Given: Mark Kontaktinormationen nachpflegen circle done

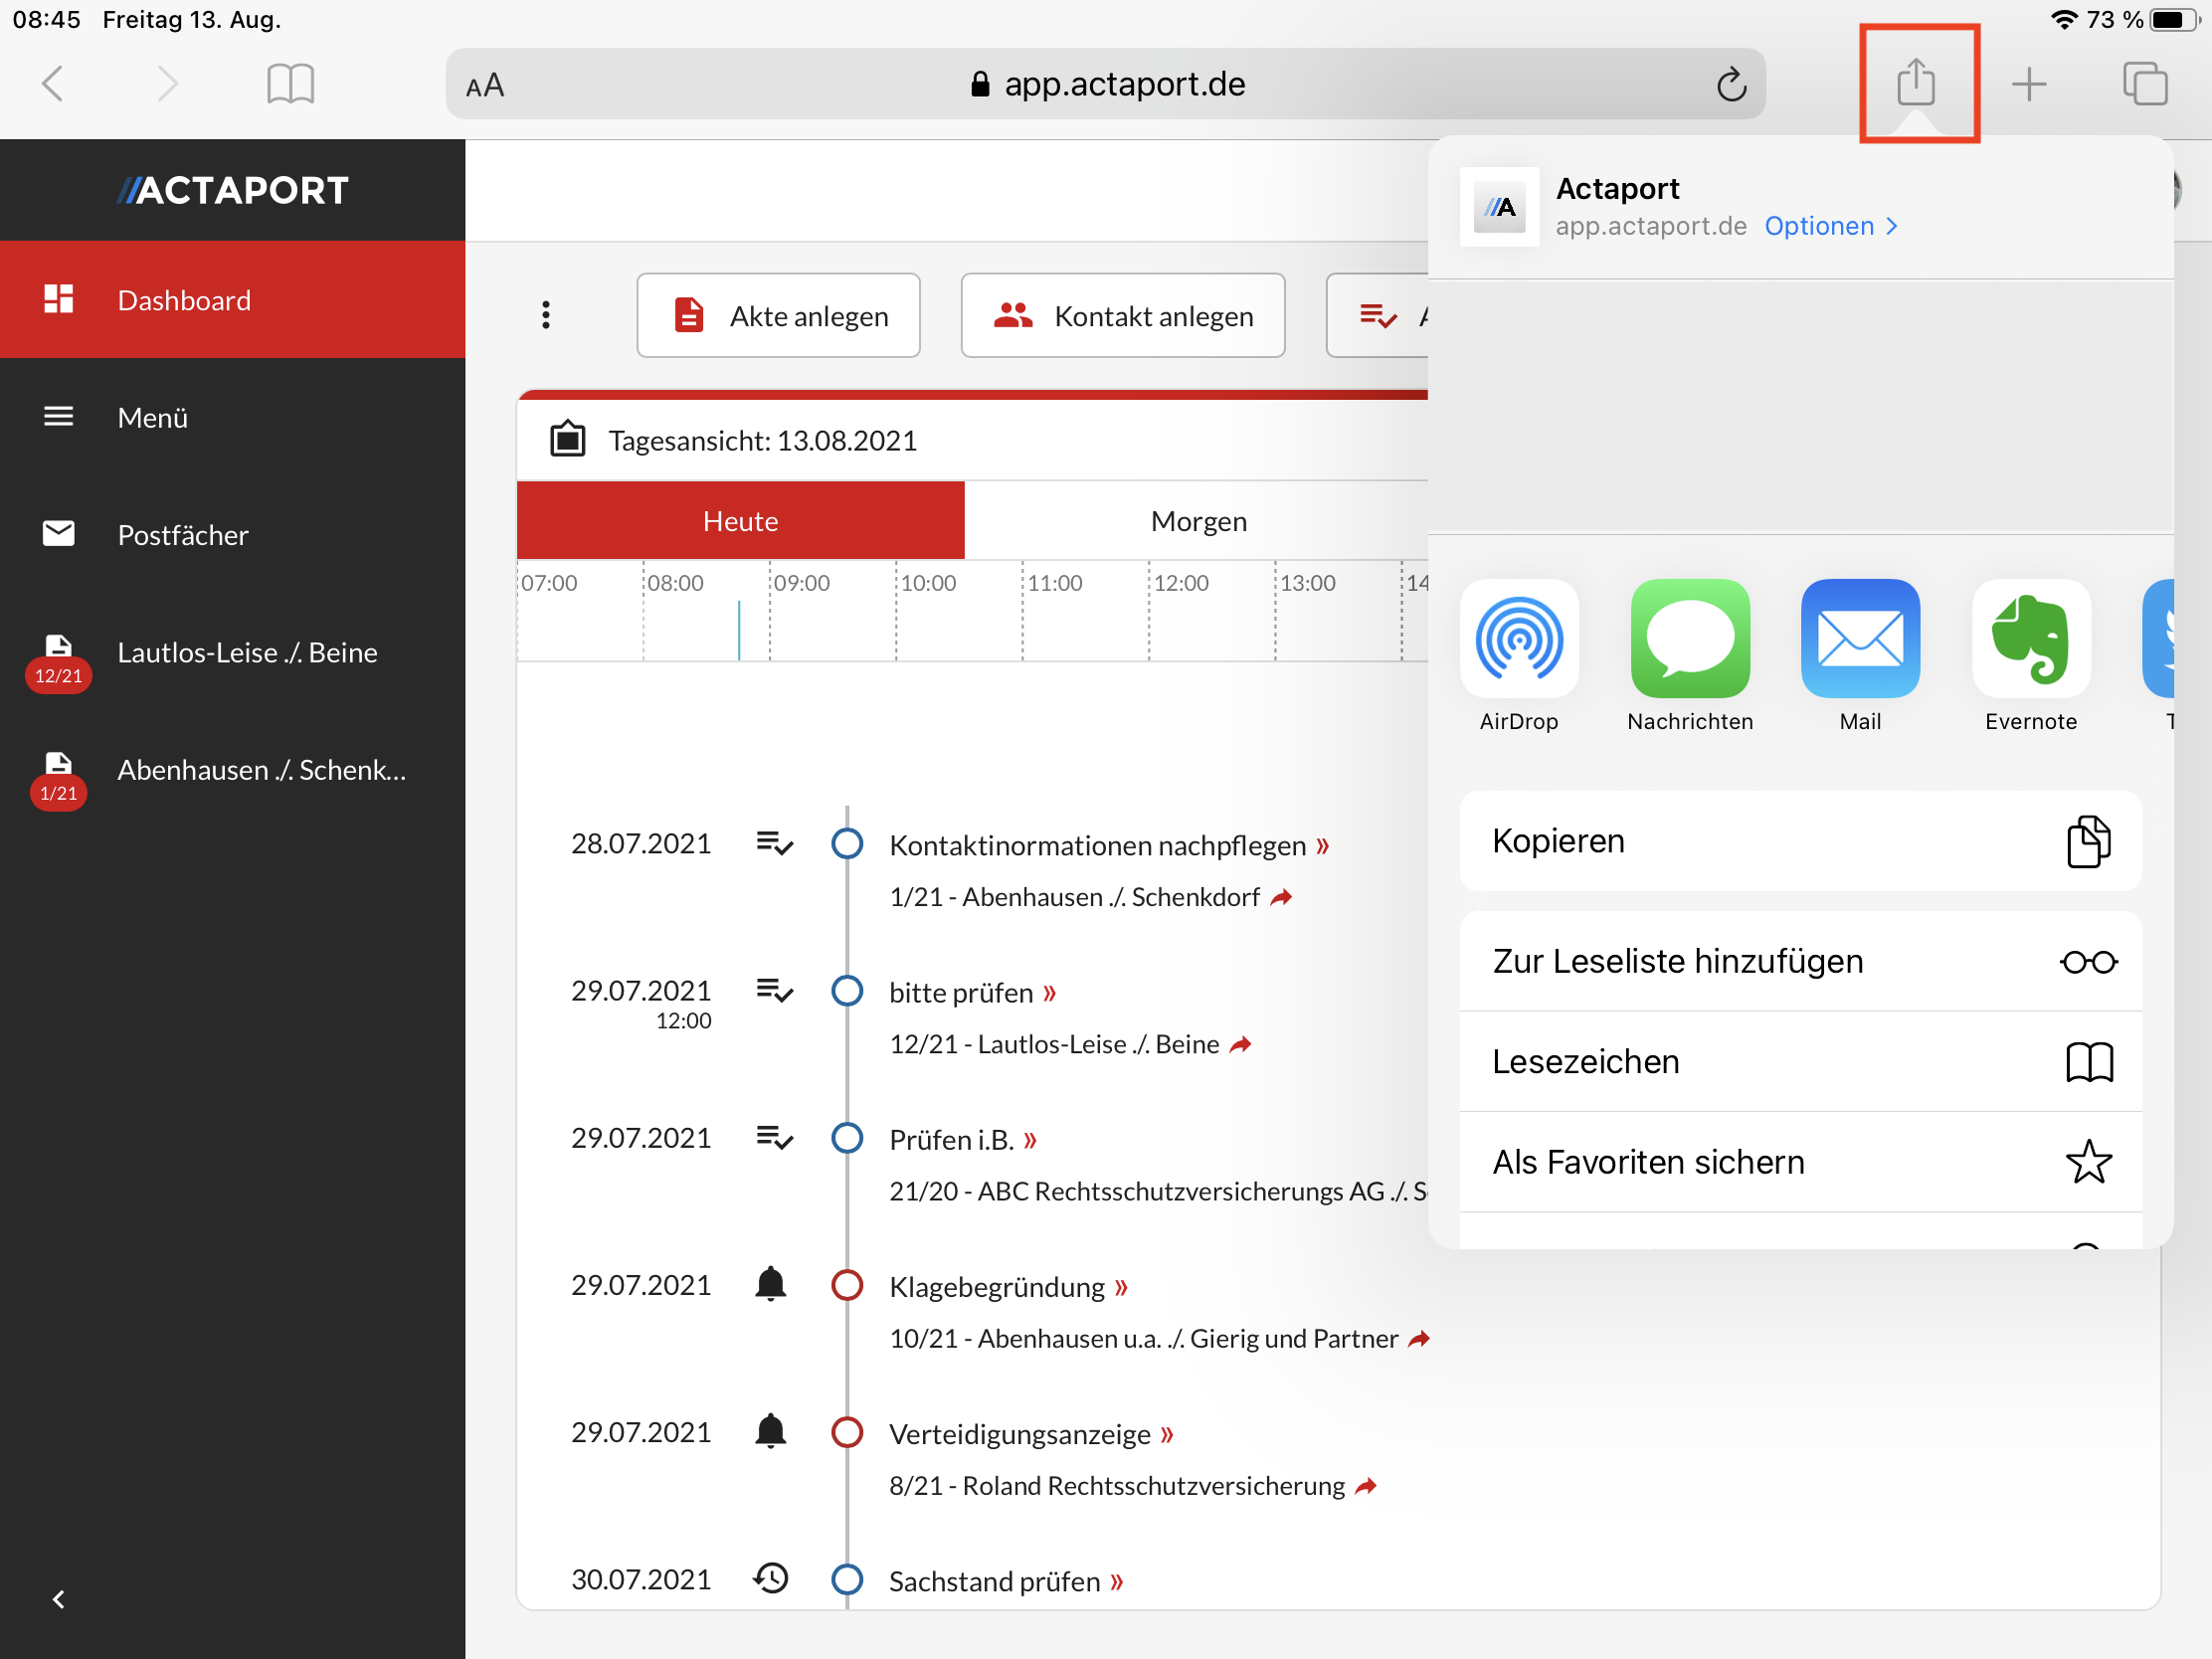Looking at the screenshot, I should point(847,843).
